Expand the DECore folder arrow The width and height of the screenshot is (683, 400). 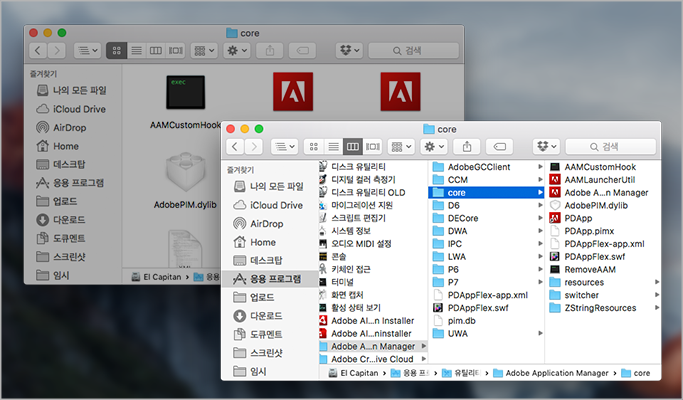(540, 218)
